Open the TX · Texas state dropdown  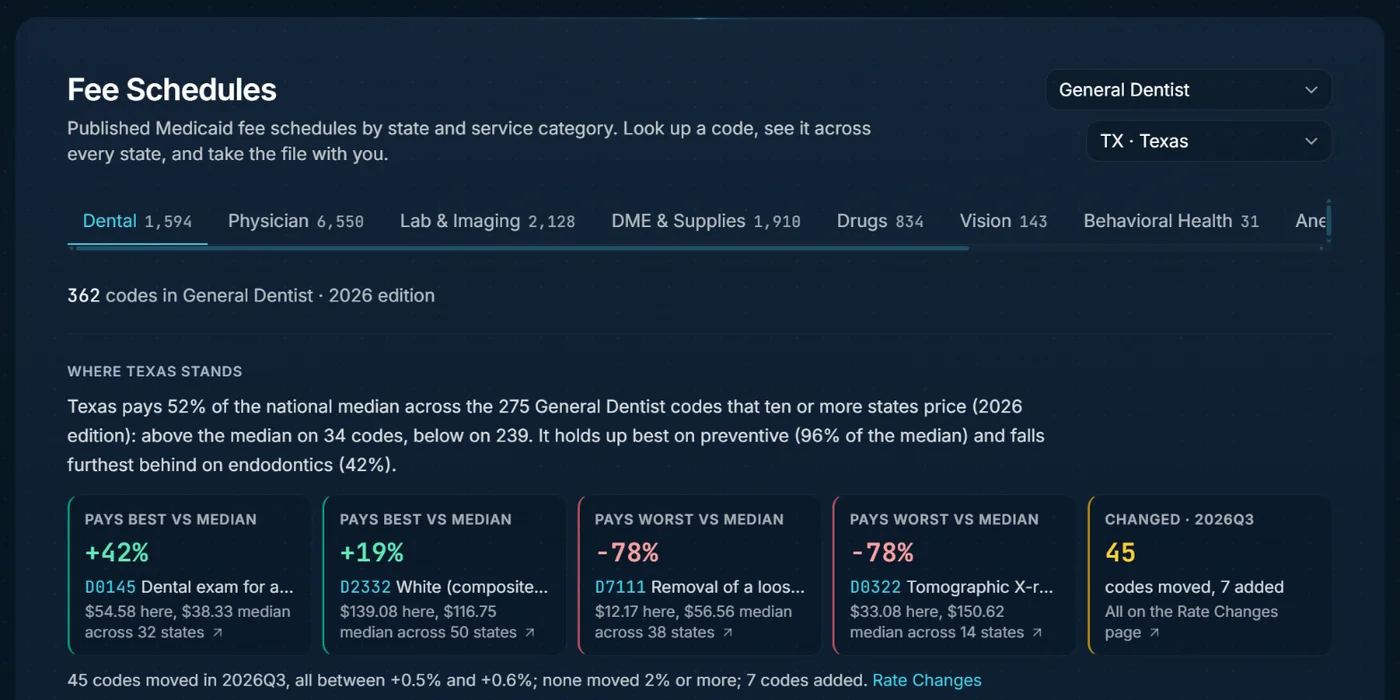[1209, 141]
